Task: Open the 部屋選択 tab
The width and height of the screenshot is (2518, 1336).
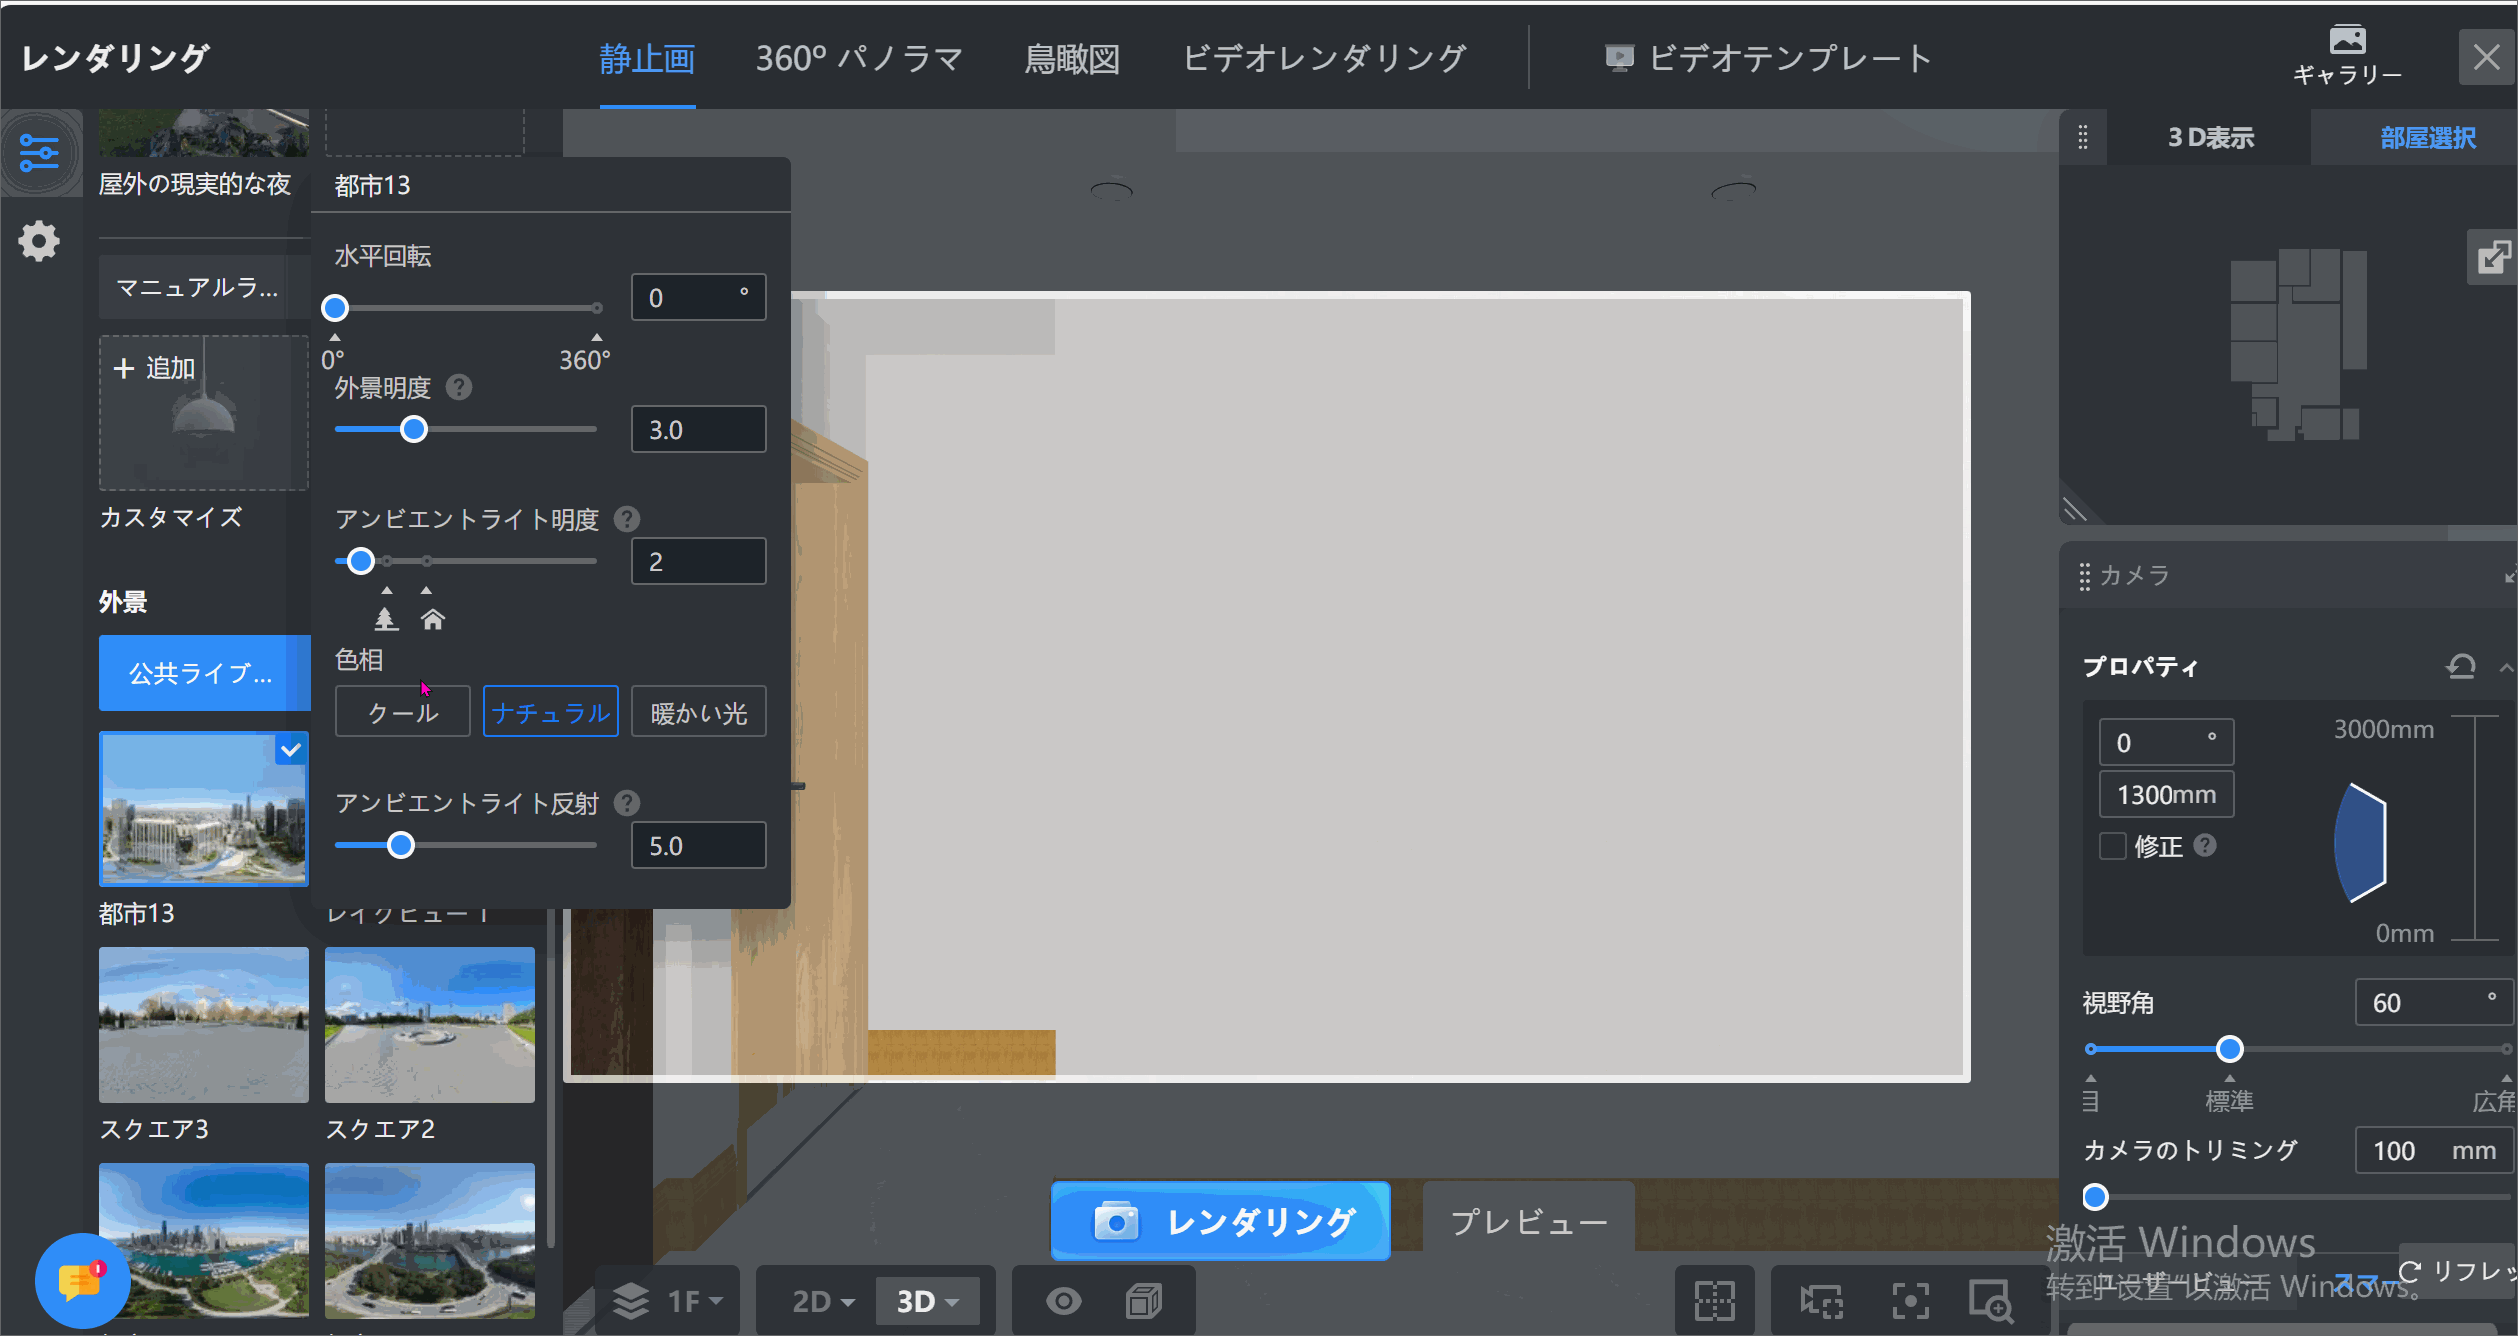Action: tap(2428, 137)
